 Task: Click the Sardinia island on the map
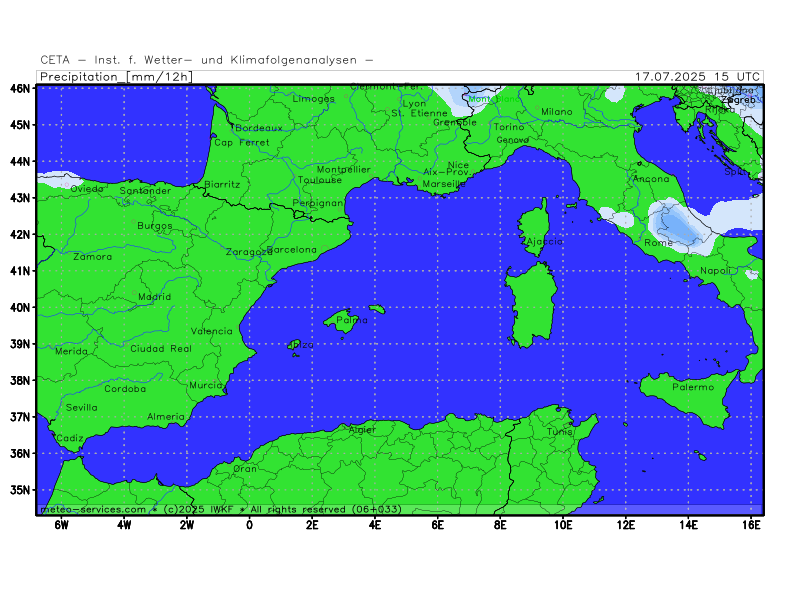tap(532, 306)
